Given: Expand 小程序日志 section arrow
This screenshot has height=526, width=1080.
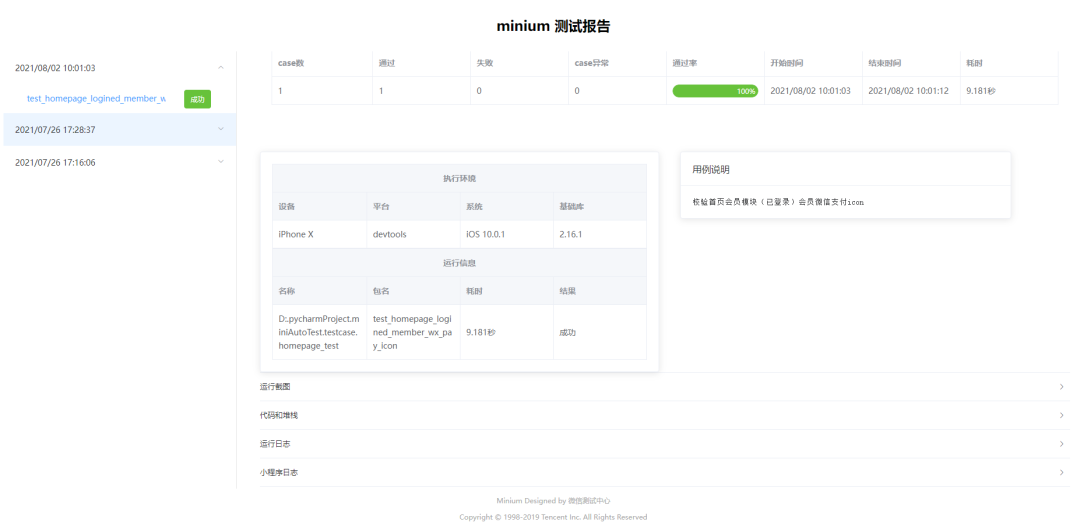Looking at the screenshot, I should pyautogui.click(x=1061, y=473).
